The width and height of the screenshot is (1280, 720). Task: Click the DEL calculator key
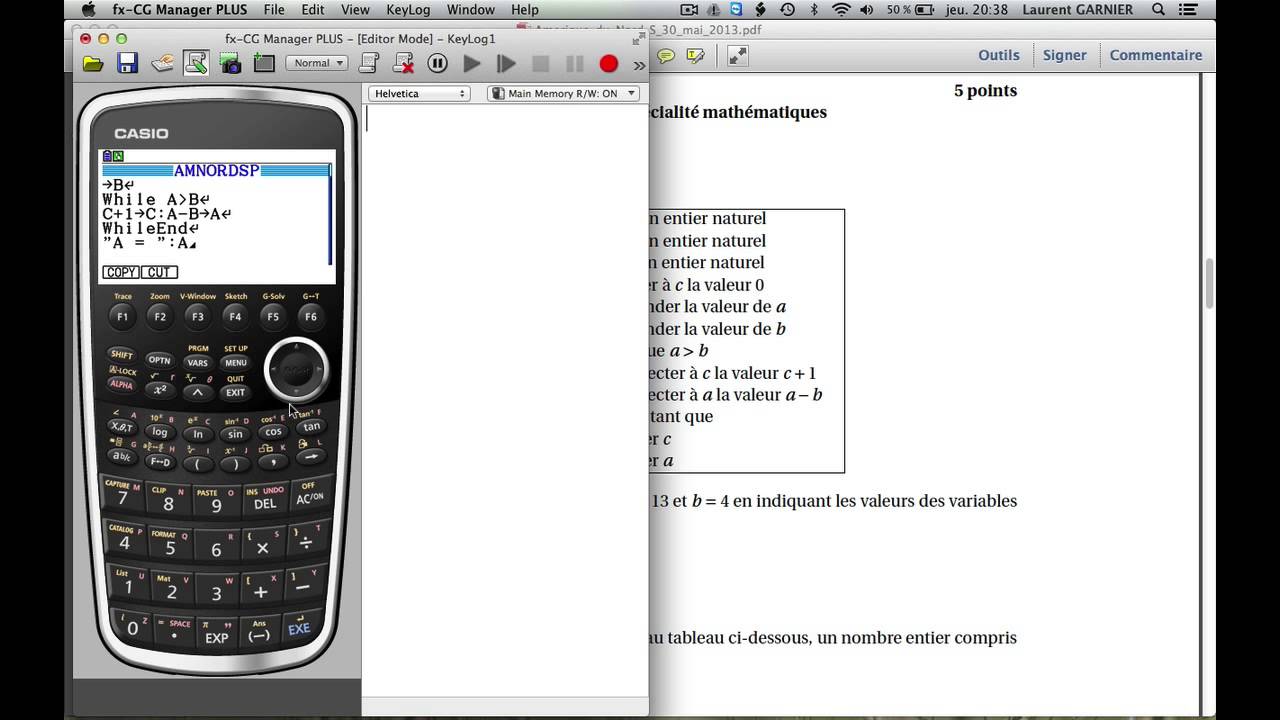tap(264, 504)
